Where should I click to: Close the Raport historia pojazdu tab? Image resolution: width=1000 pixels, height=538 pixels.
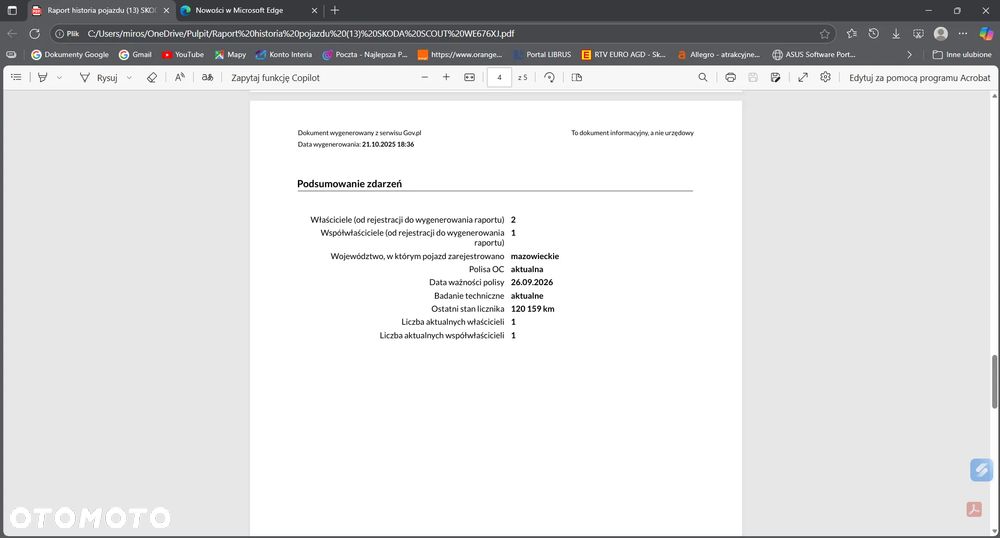pyautogui.click(x=166, y=11)
